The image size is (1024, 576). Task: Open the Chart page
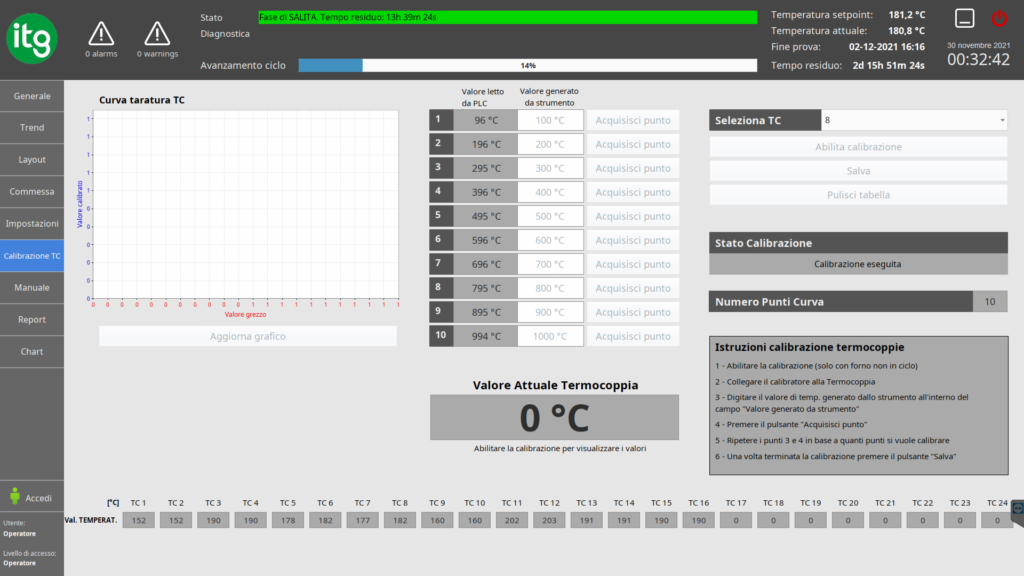tap(32, 351)
